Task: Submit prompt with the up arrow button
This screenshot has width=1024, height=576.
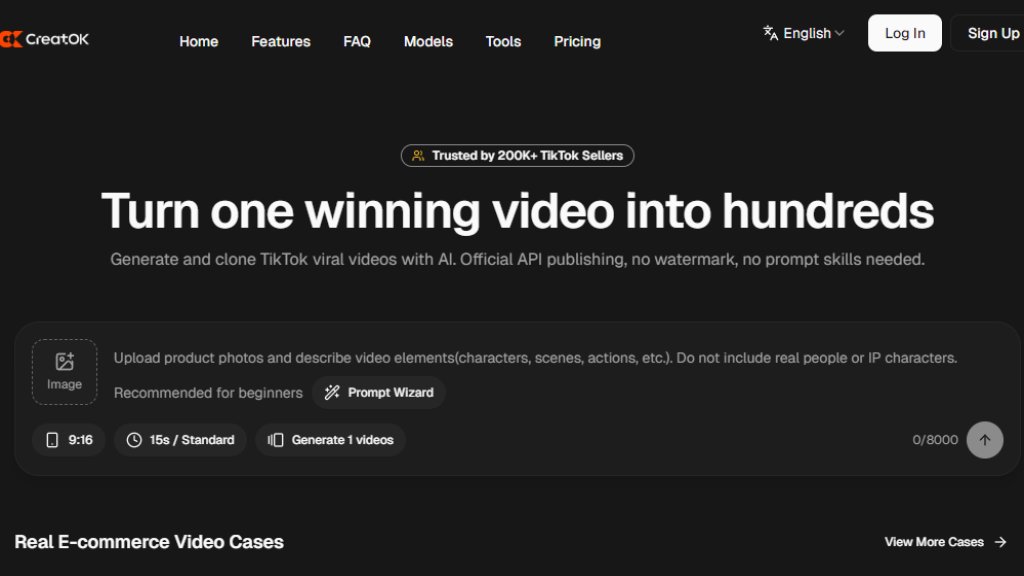Action: pos(985,440)
